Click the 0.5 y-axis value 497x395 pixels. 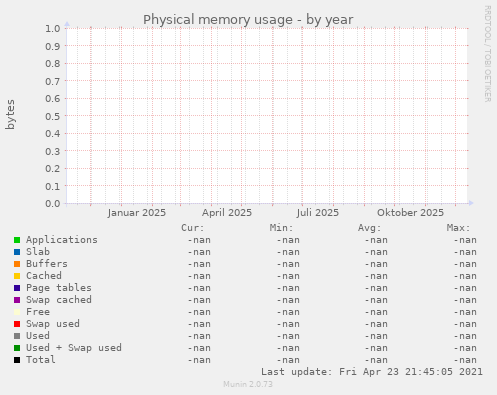53,116
